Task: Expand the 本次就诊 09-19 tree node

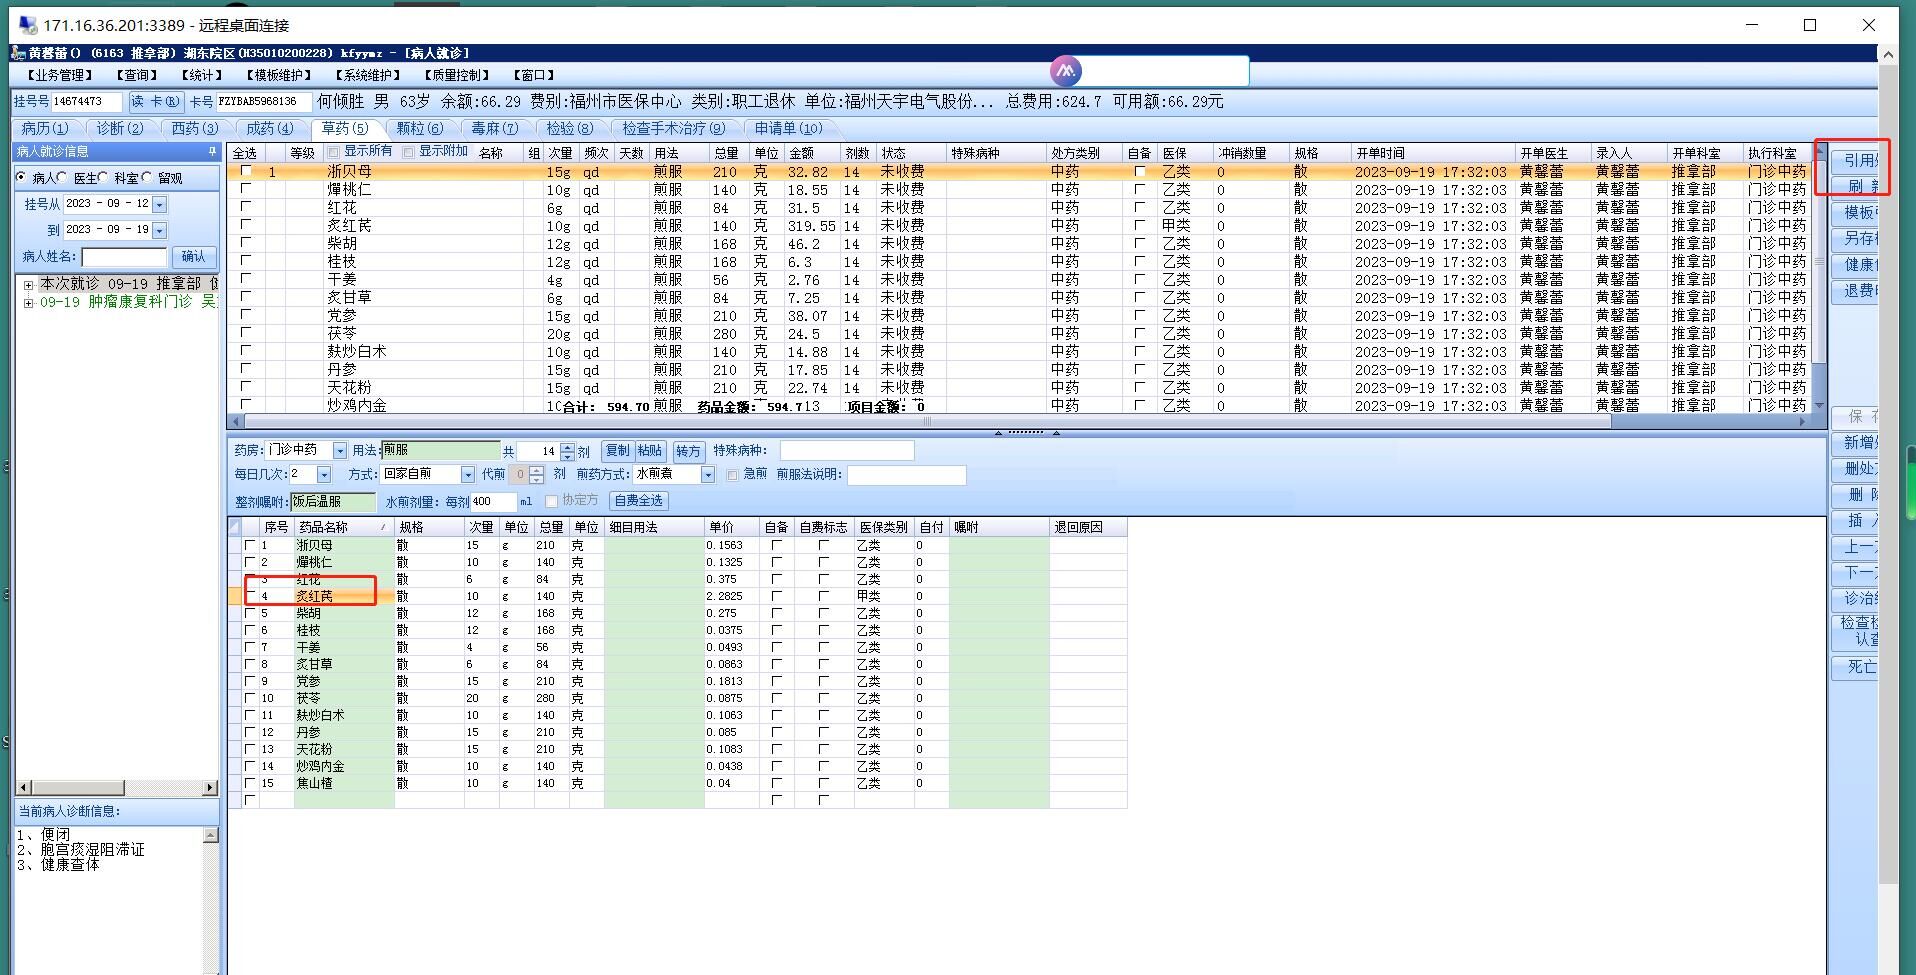Action: coord(29,285)
